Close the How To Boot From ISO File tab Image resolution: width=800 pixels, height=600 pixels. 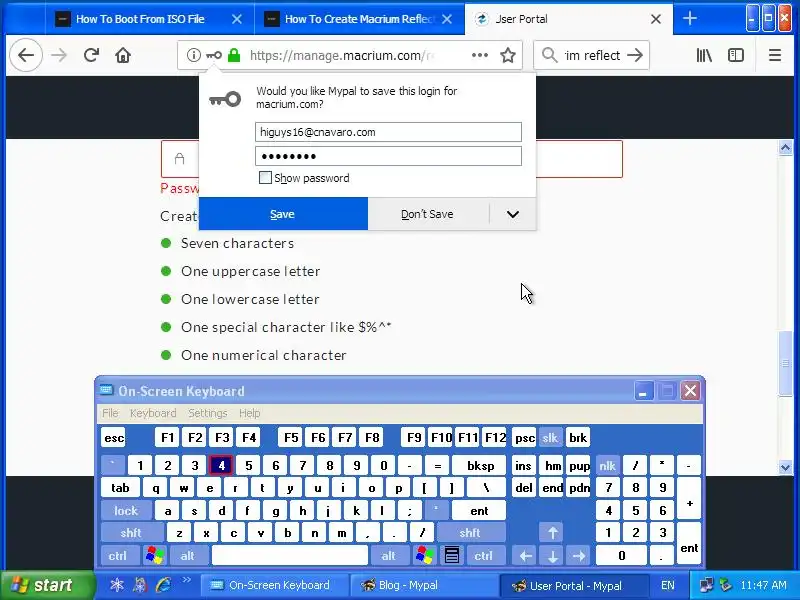[x=237, y=19]
